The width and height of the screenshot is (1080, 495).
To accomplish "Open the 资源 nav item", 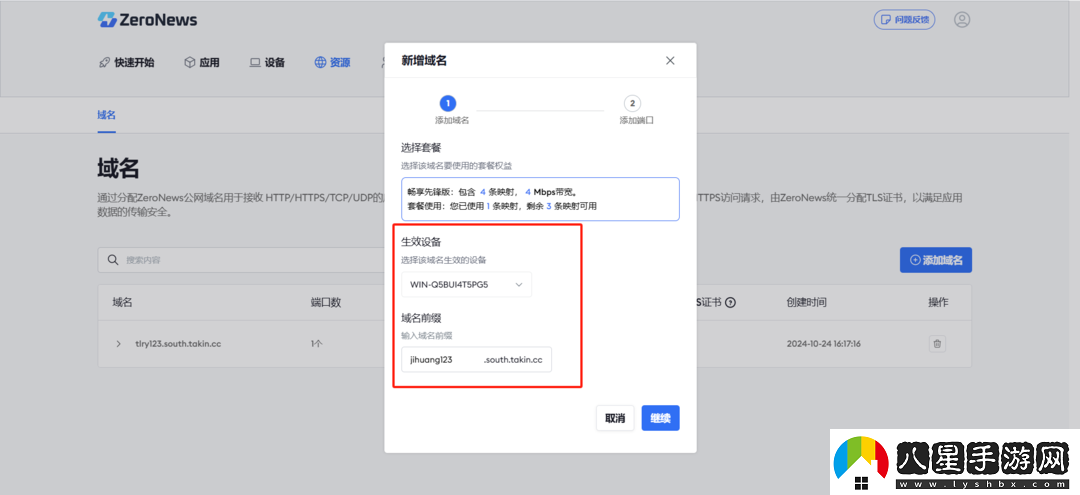I will tap(332, 62).
